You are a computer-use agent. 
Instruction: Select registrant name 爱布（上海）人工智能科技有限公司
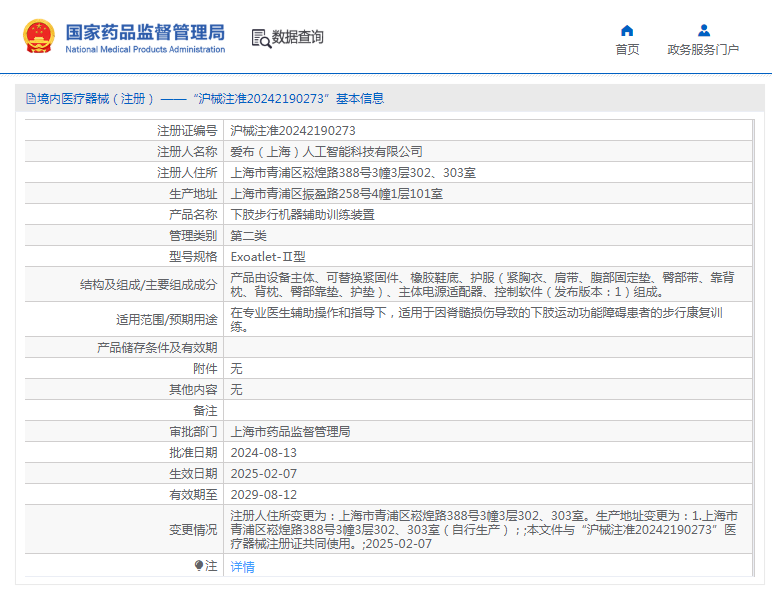click(x=326, y=152)
